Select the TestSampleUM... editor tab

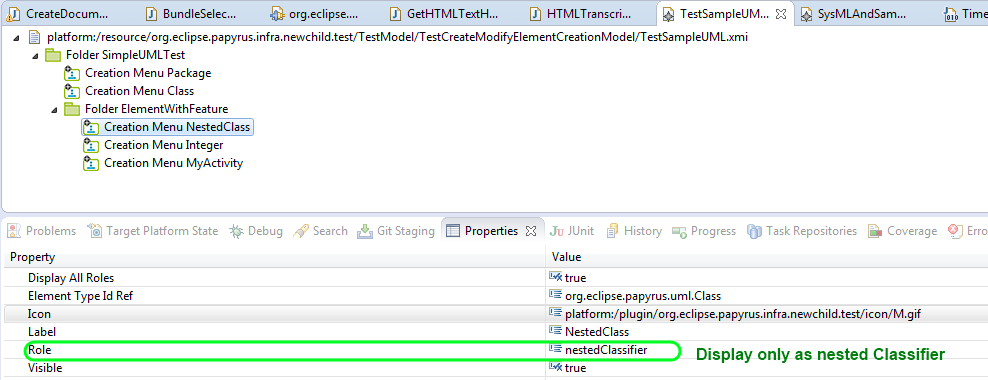pos(724,13)
